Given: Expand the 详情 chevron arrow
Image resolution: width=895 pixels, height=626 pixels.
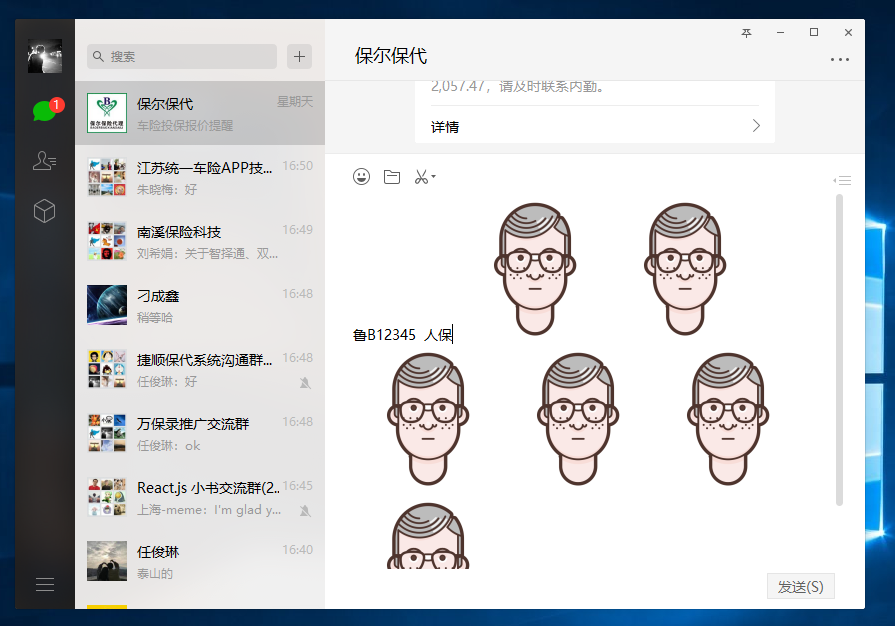Looking at the screenshot, I should [x=756, y=126].
